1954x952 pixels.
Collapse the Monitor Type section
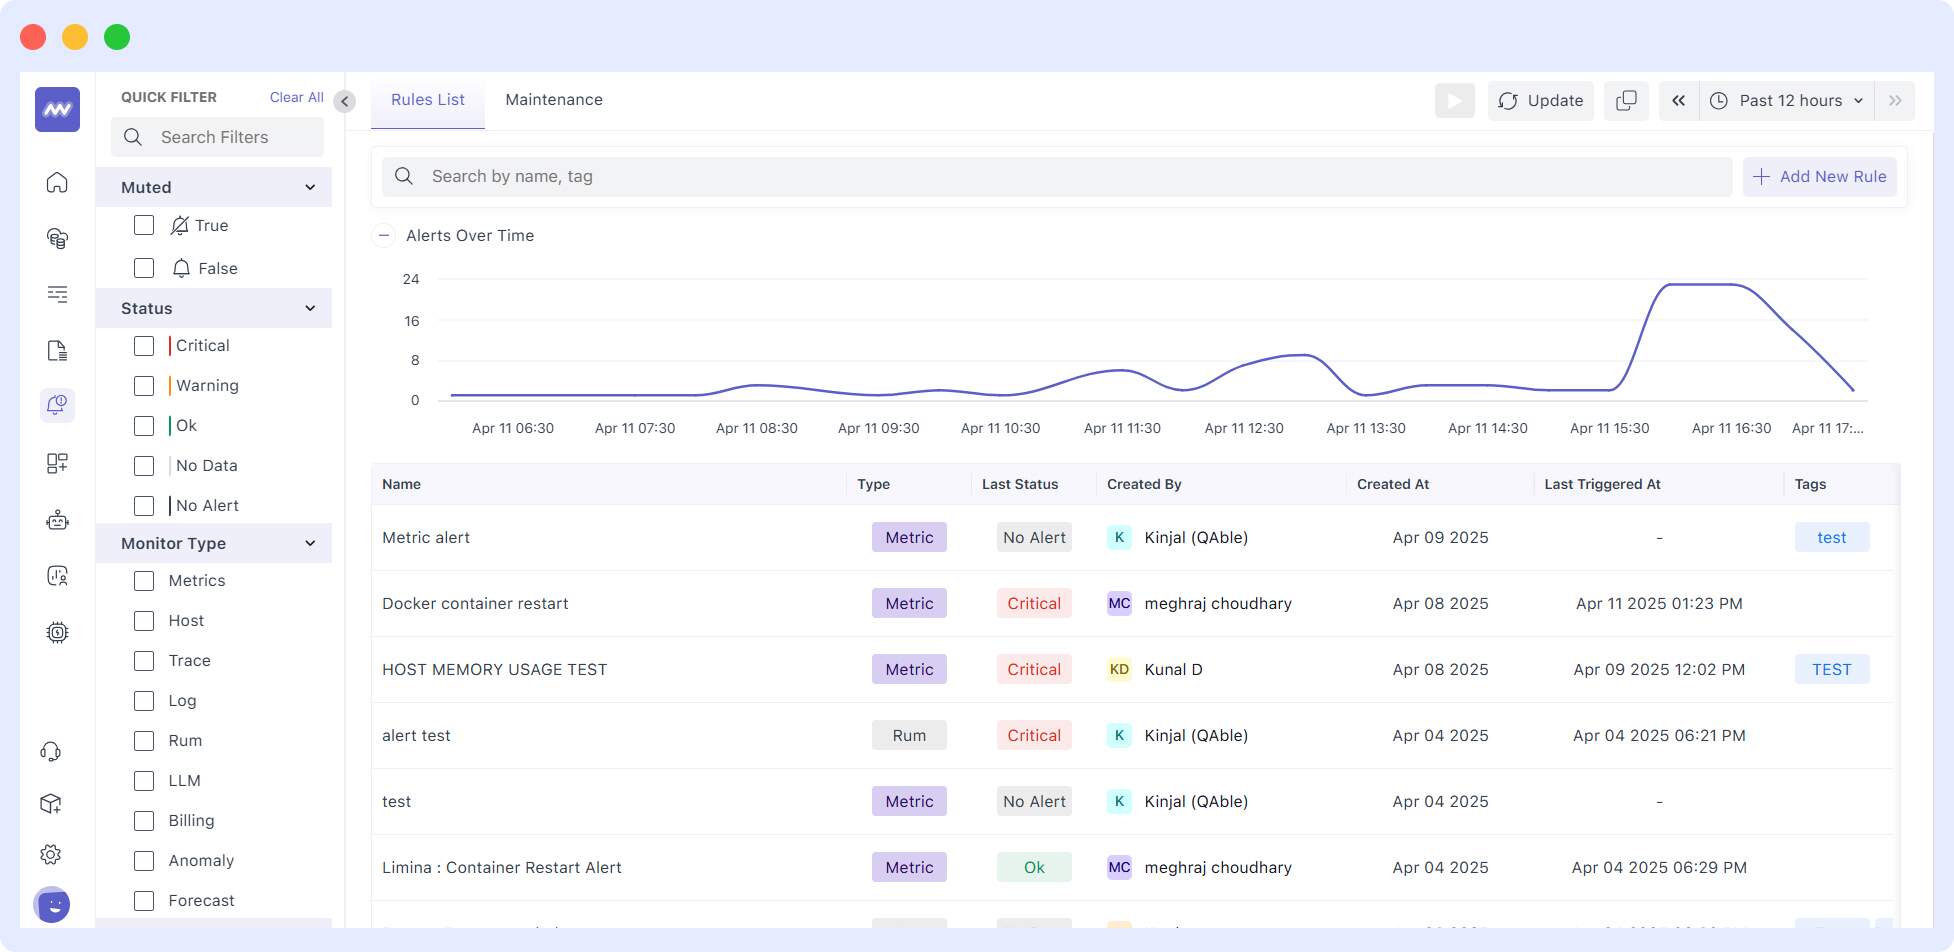point(309,543)
